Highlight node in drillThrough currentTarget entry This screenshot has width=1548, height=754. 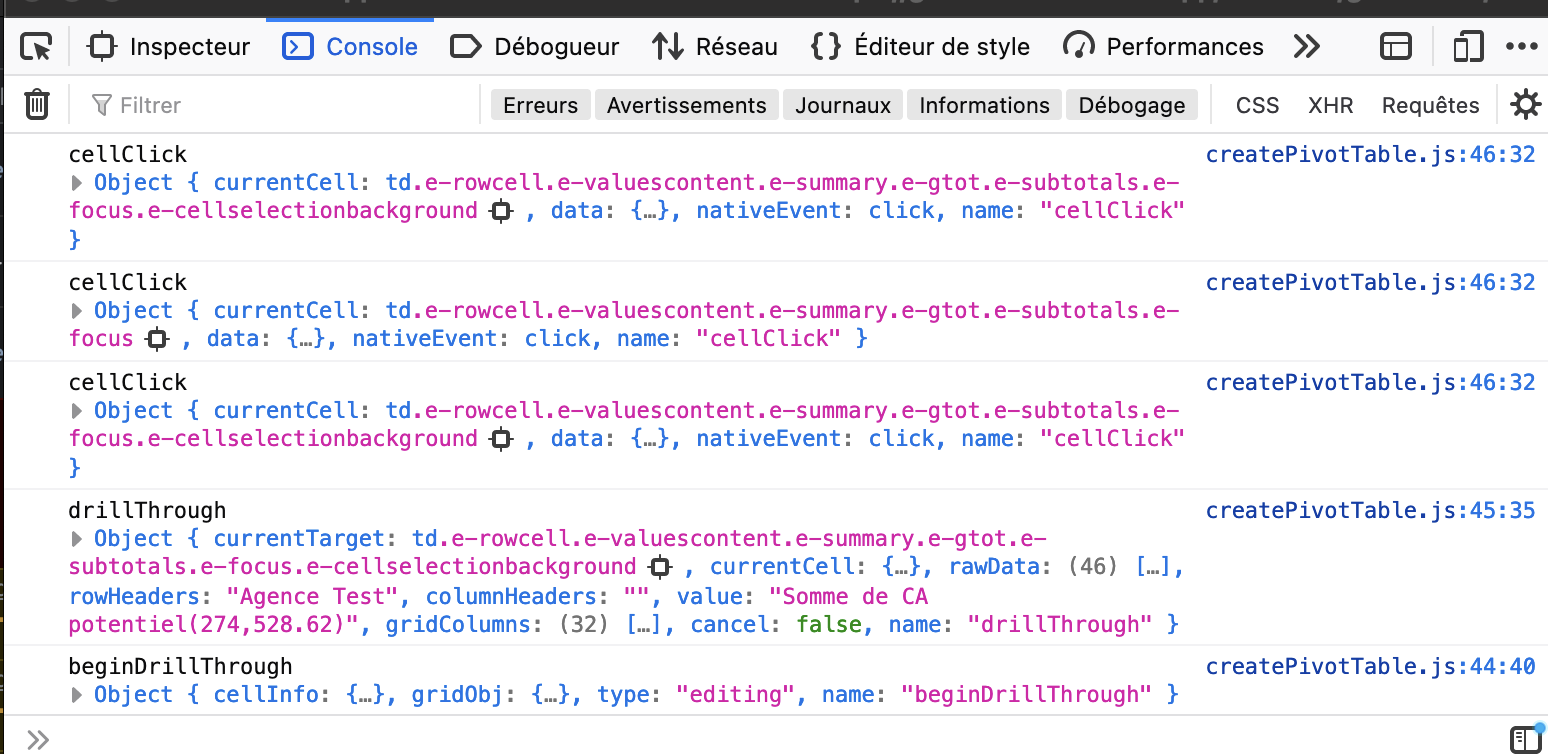click(659, 567)
